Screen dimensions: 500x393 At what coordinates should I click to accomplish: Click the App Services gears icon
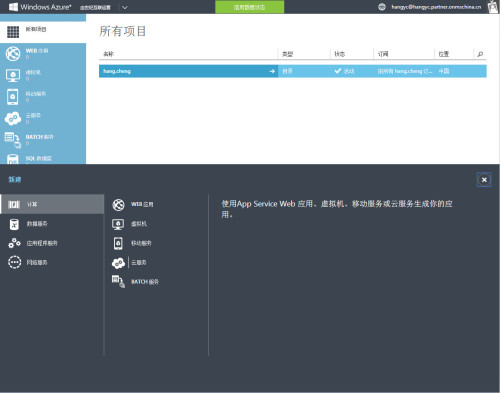click(x=14, y=243)
